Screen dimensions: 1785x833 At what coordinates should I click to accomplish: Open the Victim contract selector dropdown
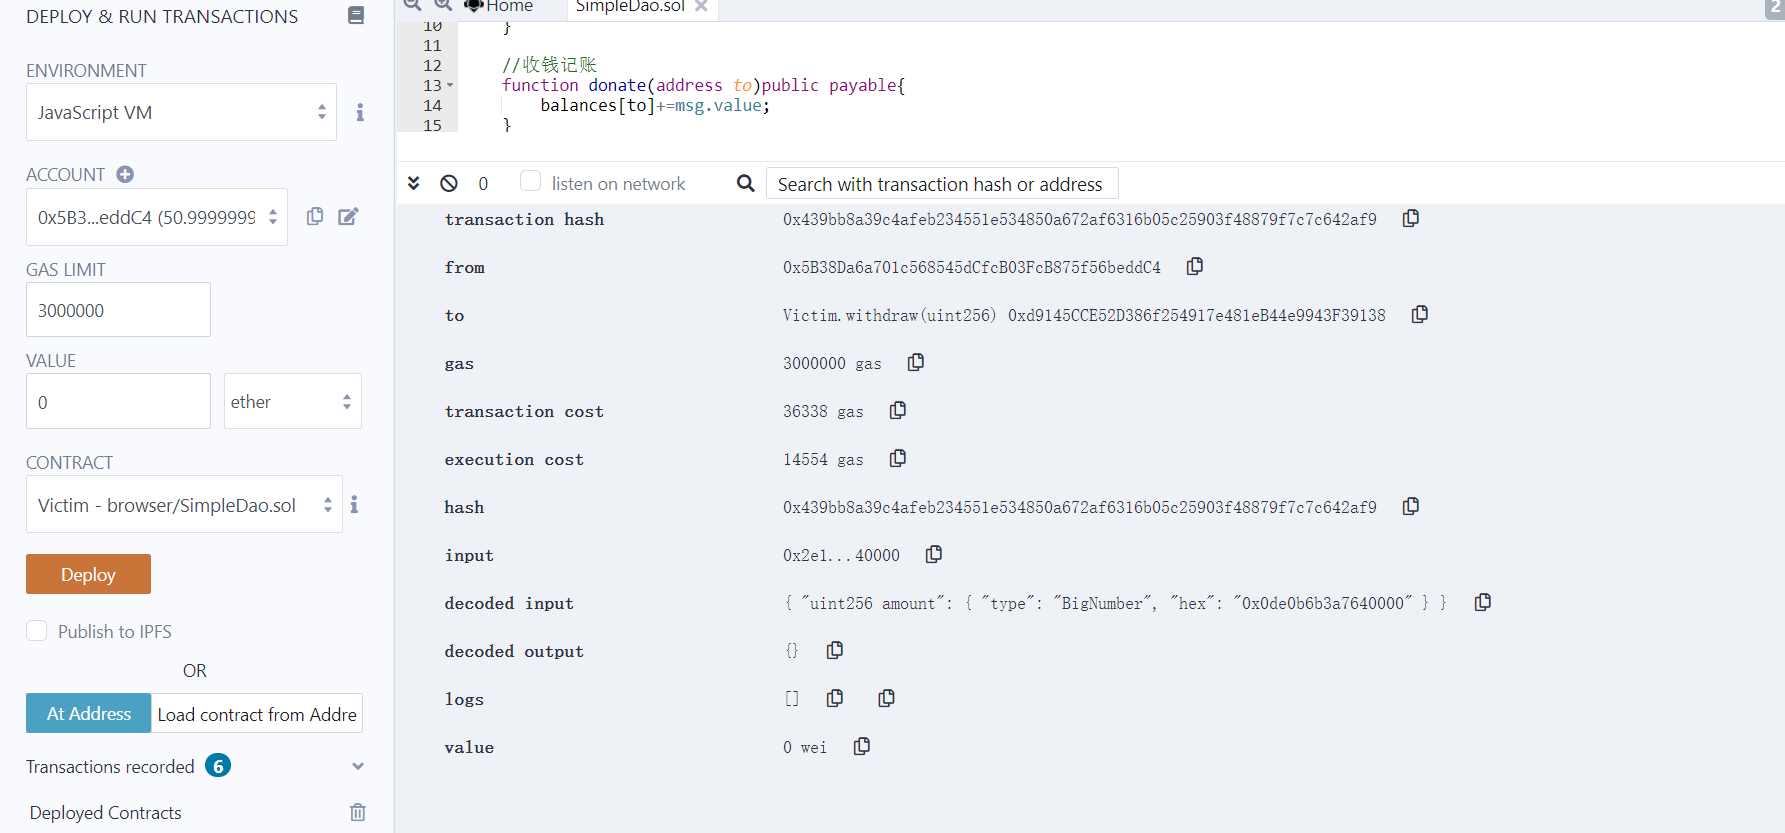click(x=184, y=505)
